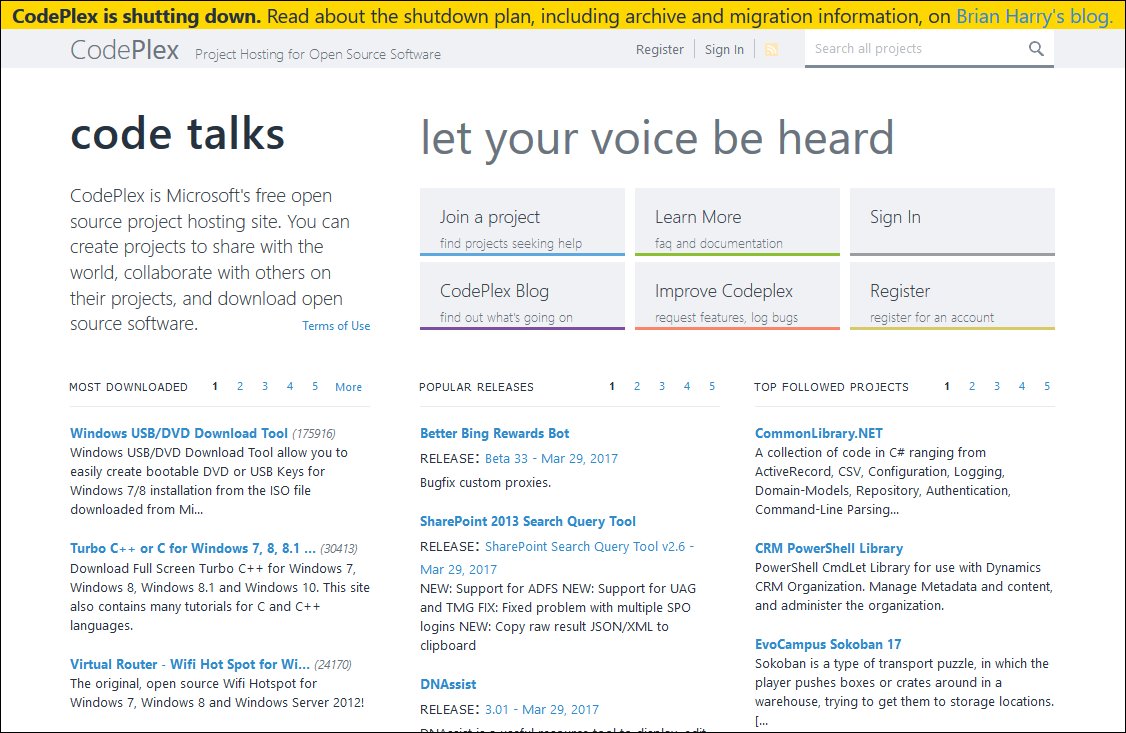Click 'let your voice be heard' heading
The height and width of the screenshot is (733, 1126).
tap(657, 139)
